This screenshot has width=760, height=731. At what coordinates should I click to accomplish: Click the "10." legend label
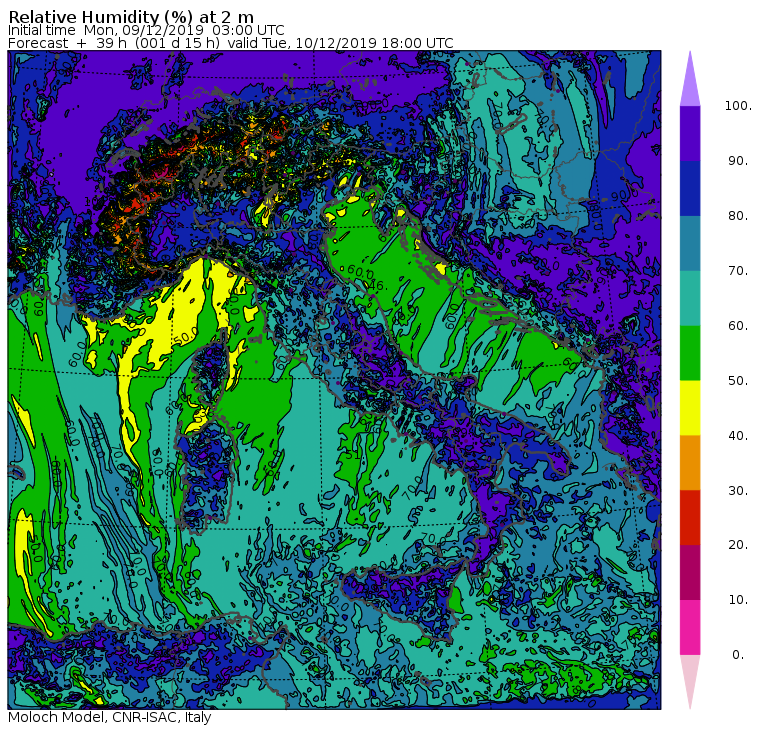tap(738, 600)
